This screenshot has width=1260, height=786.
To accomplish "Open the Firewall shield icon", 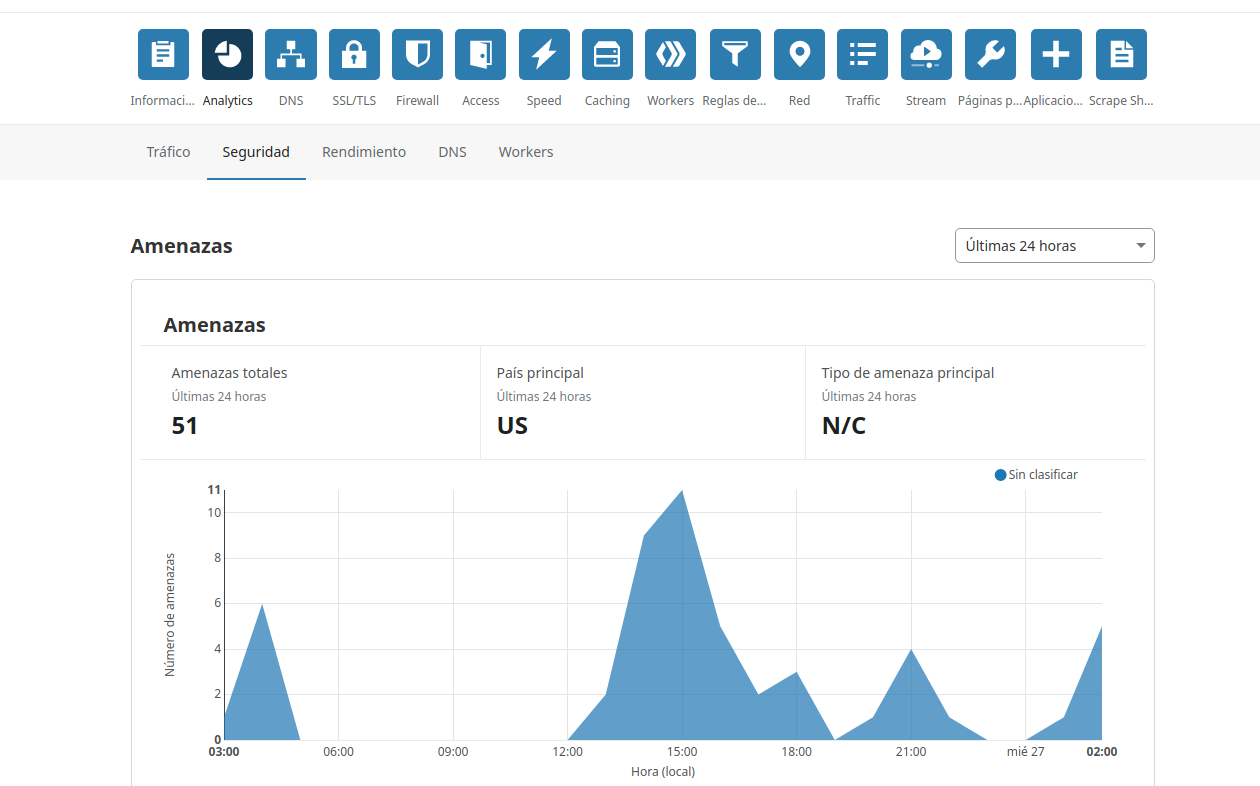I will point(417,55).
